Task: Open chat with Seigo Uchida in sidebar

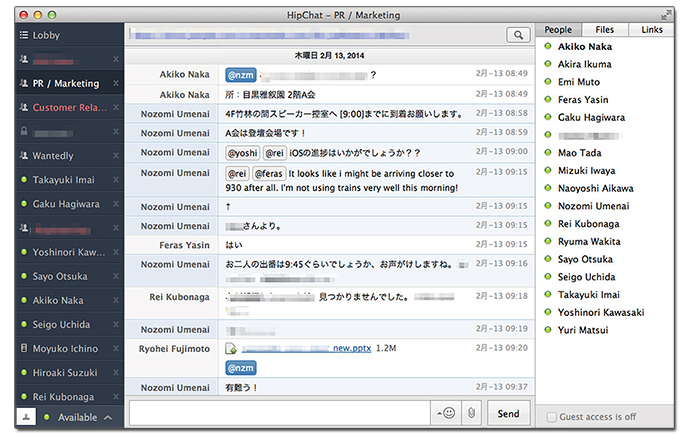Action: (69, 324)
